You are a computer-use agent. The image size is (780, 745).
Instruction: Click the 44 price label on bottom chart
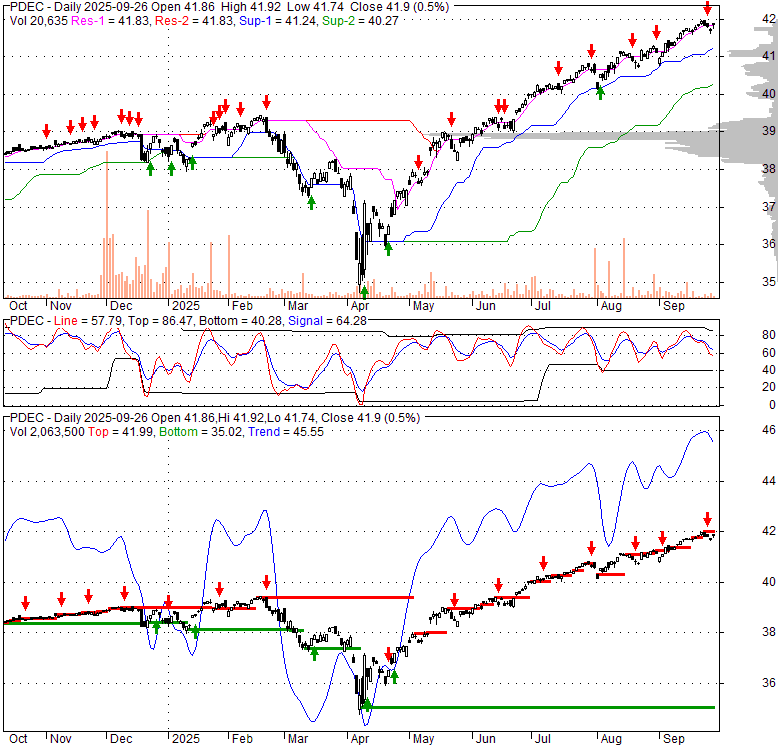pos(769,481)
